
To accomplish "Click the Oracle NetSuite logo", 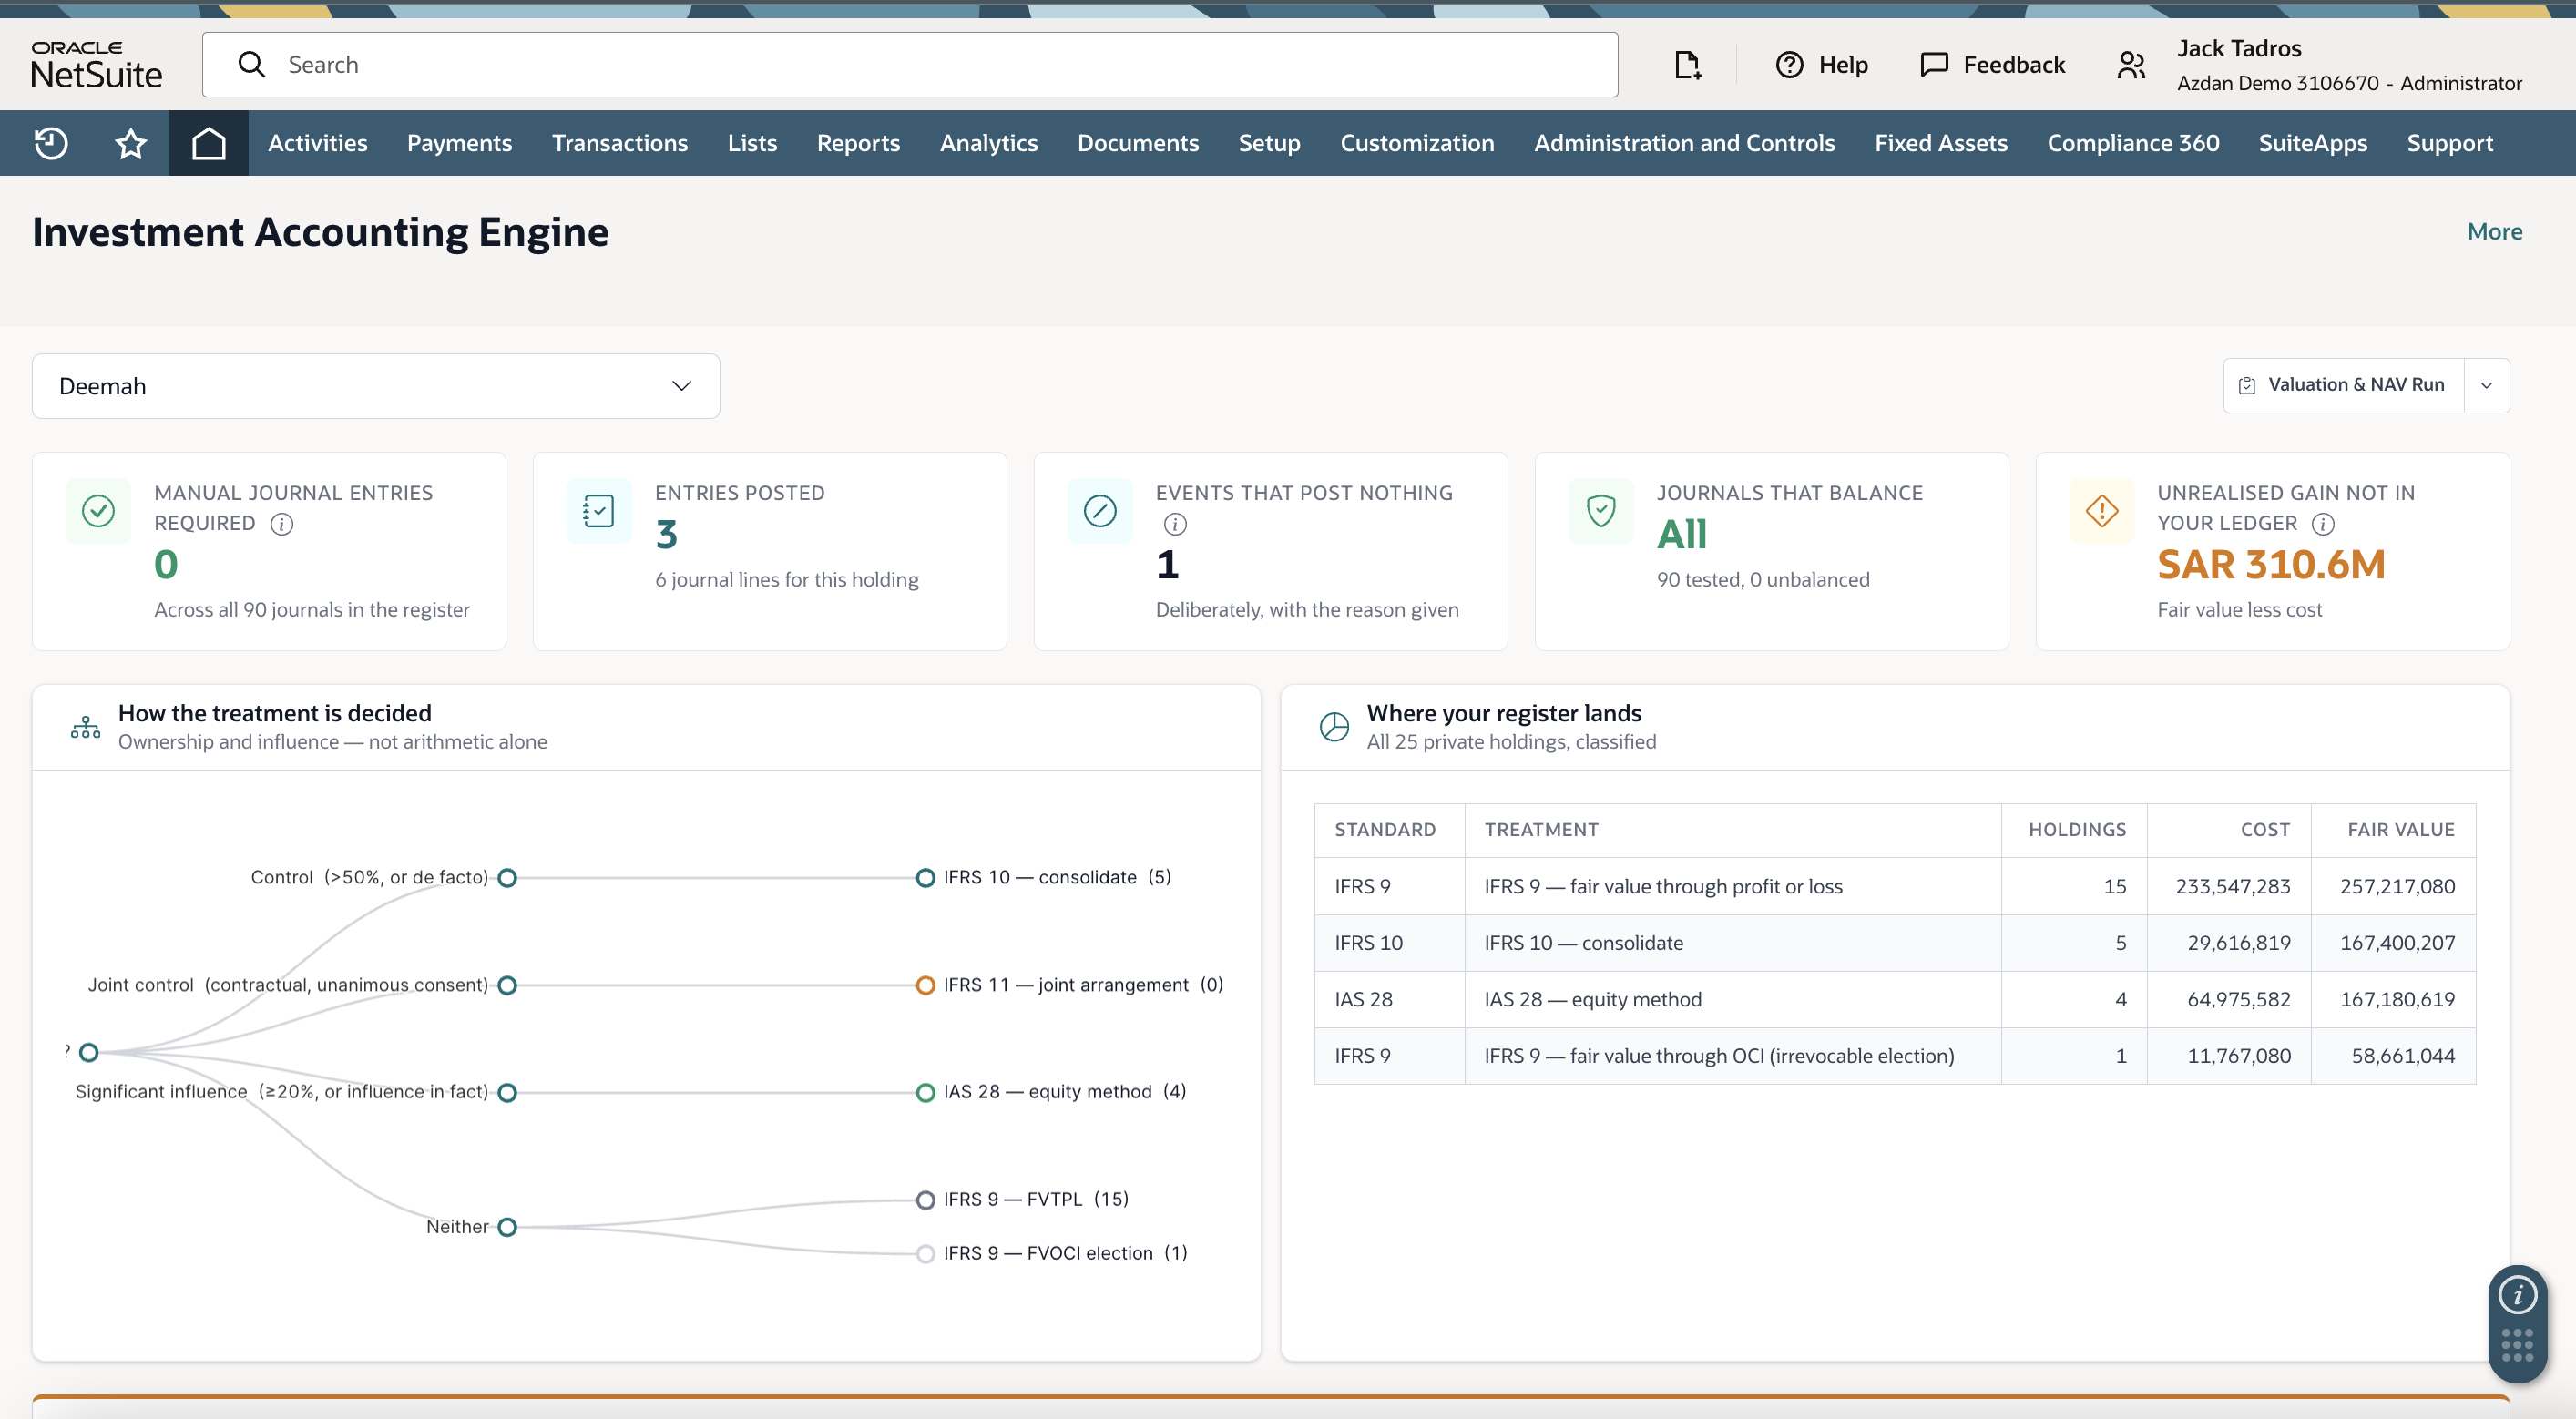I will 96,65.
